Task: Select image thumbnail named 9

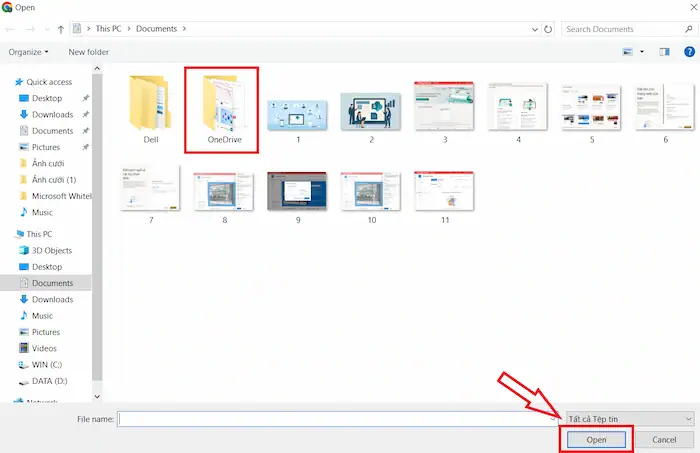Action: 298,195
